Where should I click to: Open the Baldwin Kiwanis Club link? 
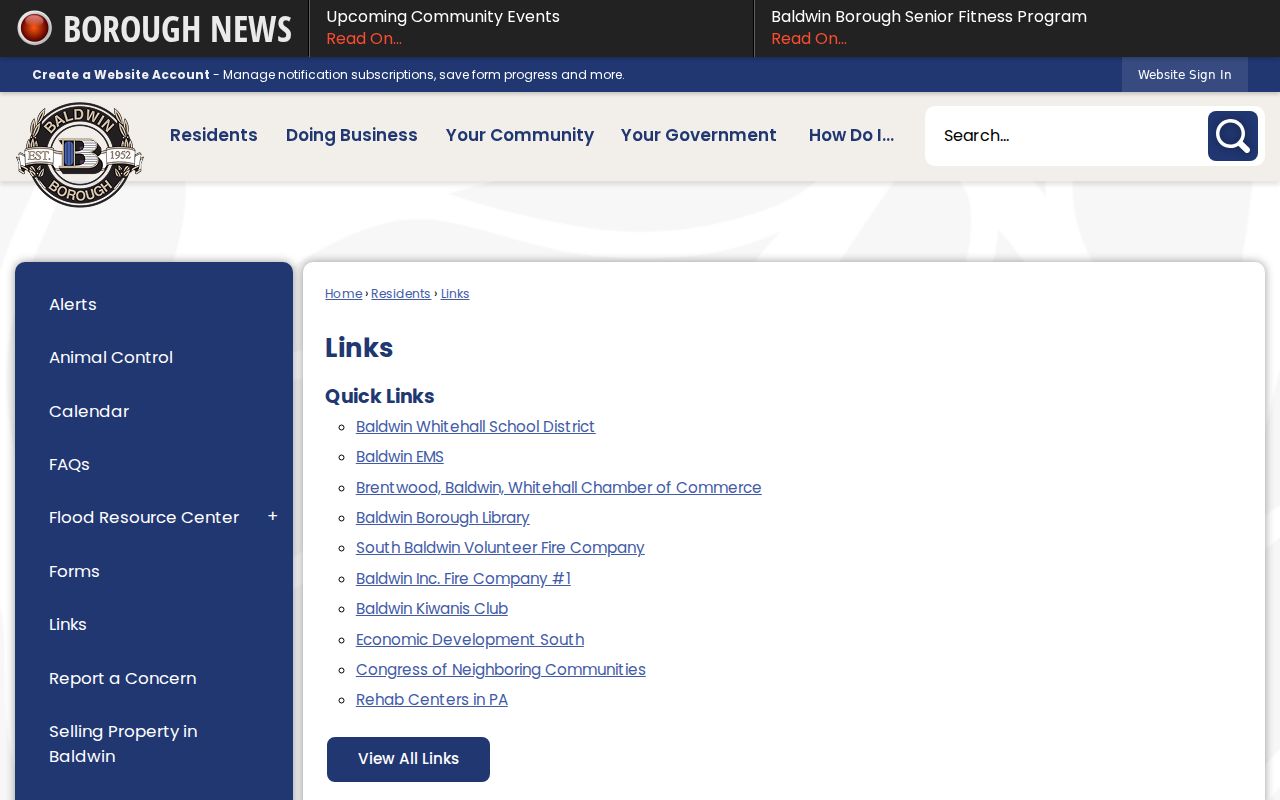(432, 609)
